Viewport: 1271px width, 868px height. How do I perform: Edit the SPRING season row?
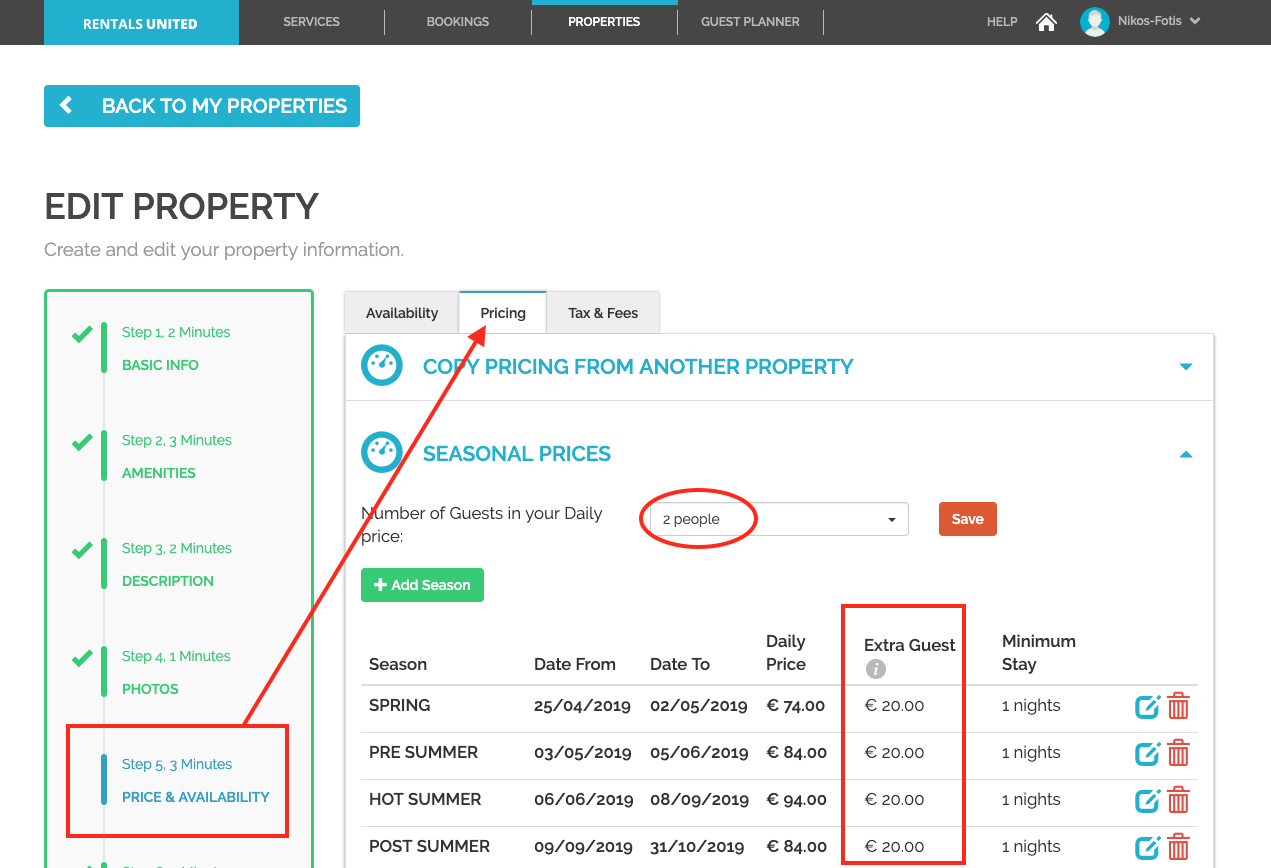pos(1147,707)
